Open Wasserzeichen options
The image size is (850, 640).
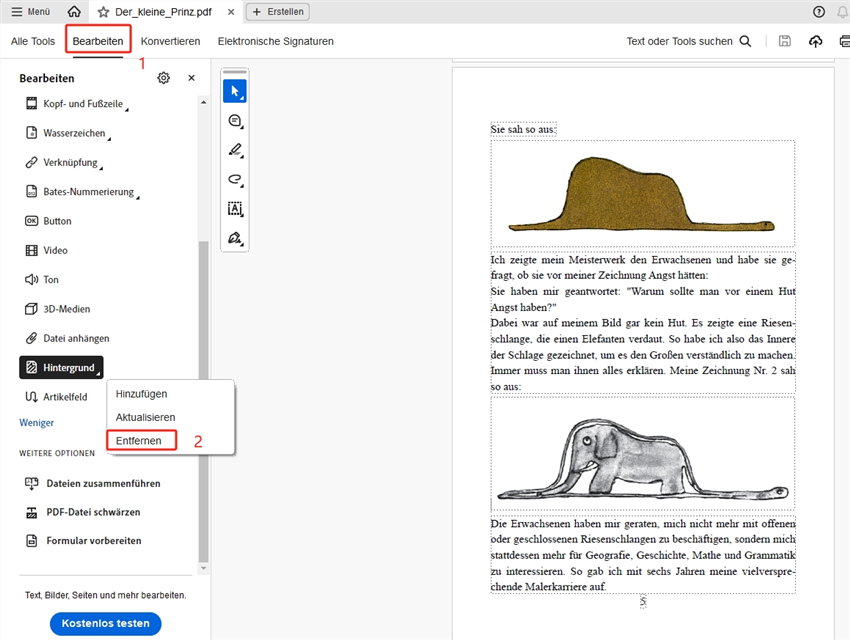68,133
